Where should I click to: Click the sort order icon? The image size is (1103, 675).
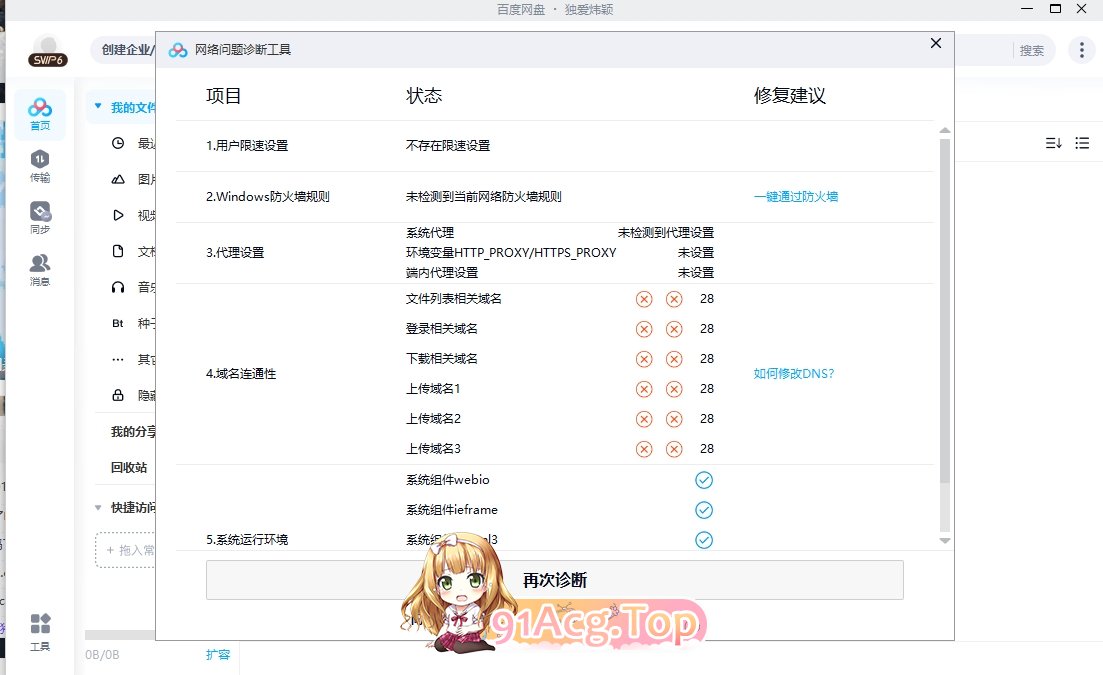tap(1053, 143)
